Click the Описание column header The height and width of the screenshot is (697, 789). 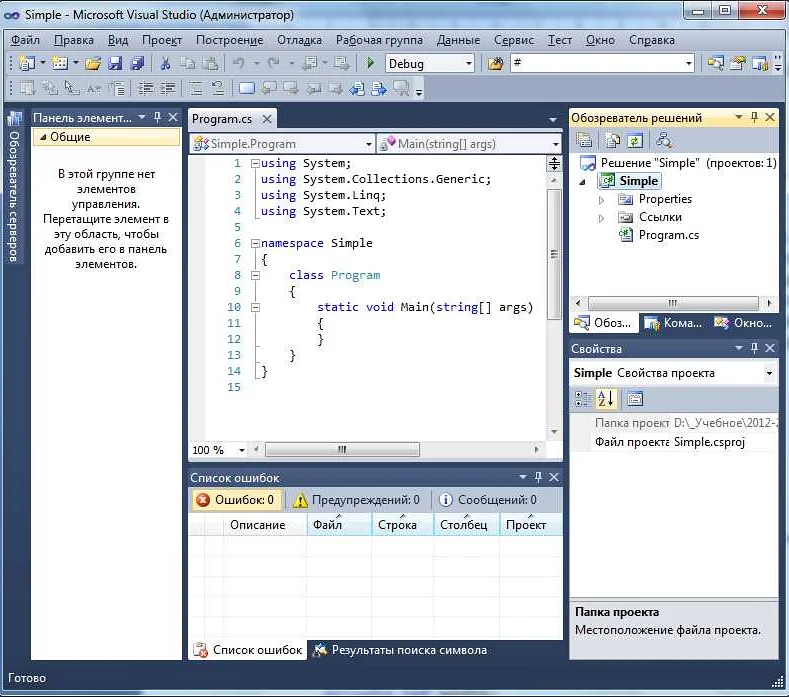[257, 525]
